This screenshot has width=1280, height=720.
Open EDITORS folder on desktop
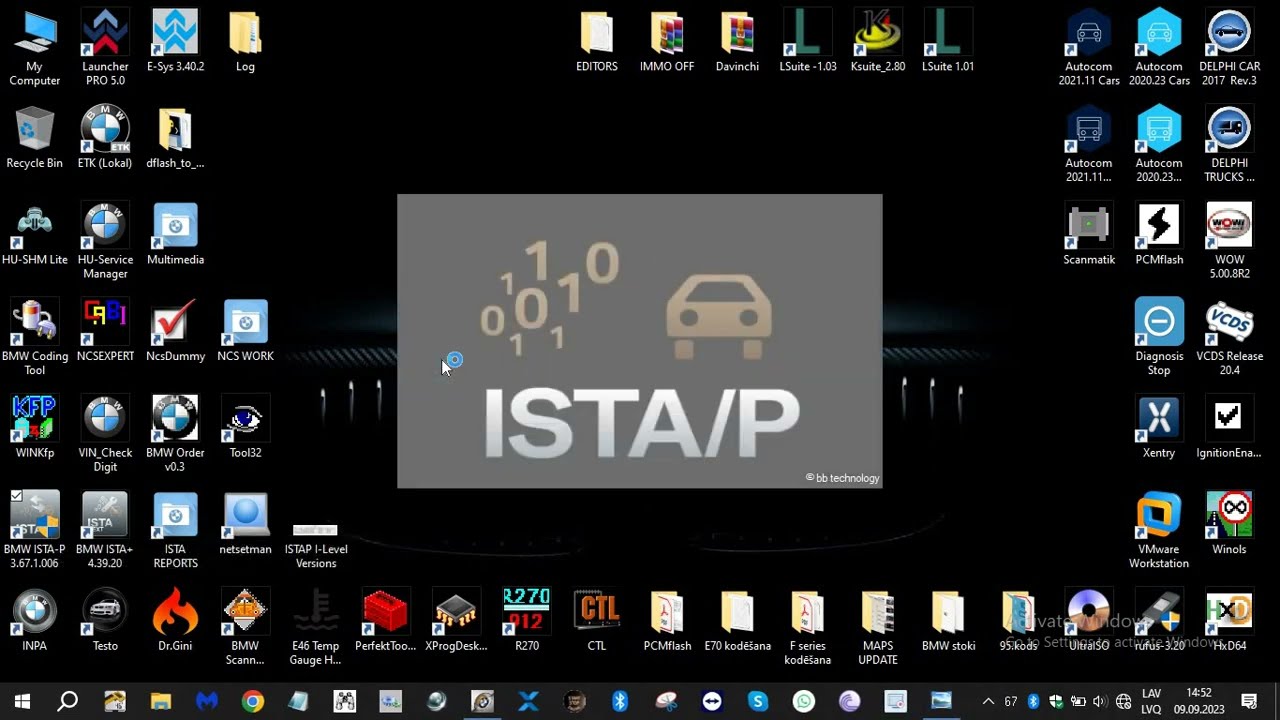pyautogui.click(x=597, y=41)
